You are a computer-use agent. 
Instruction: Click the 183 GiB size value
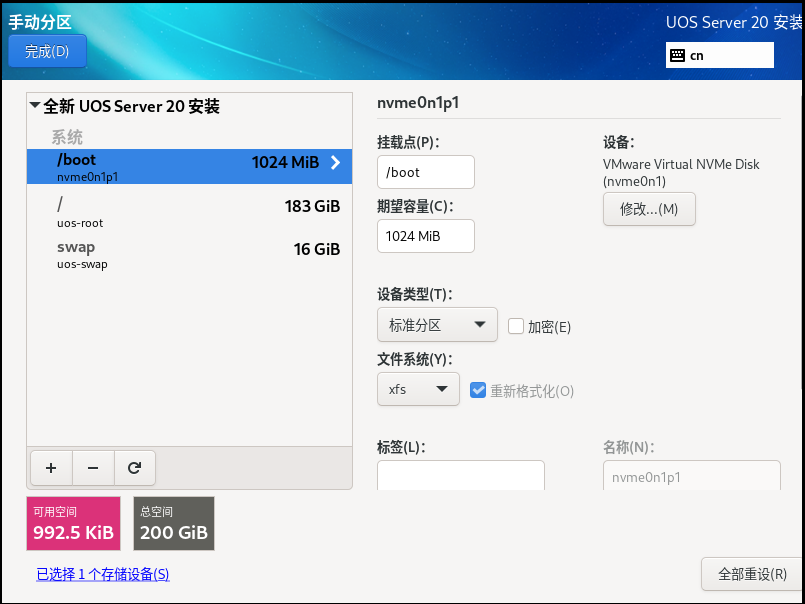point(312,206)
